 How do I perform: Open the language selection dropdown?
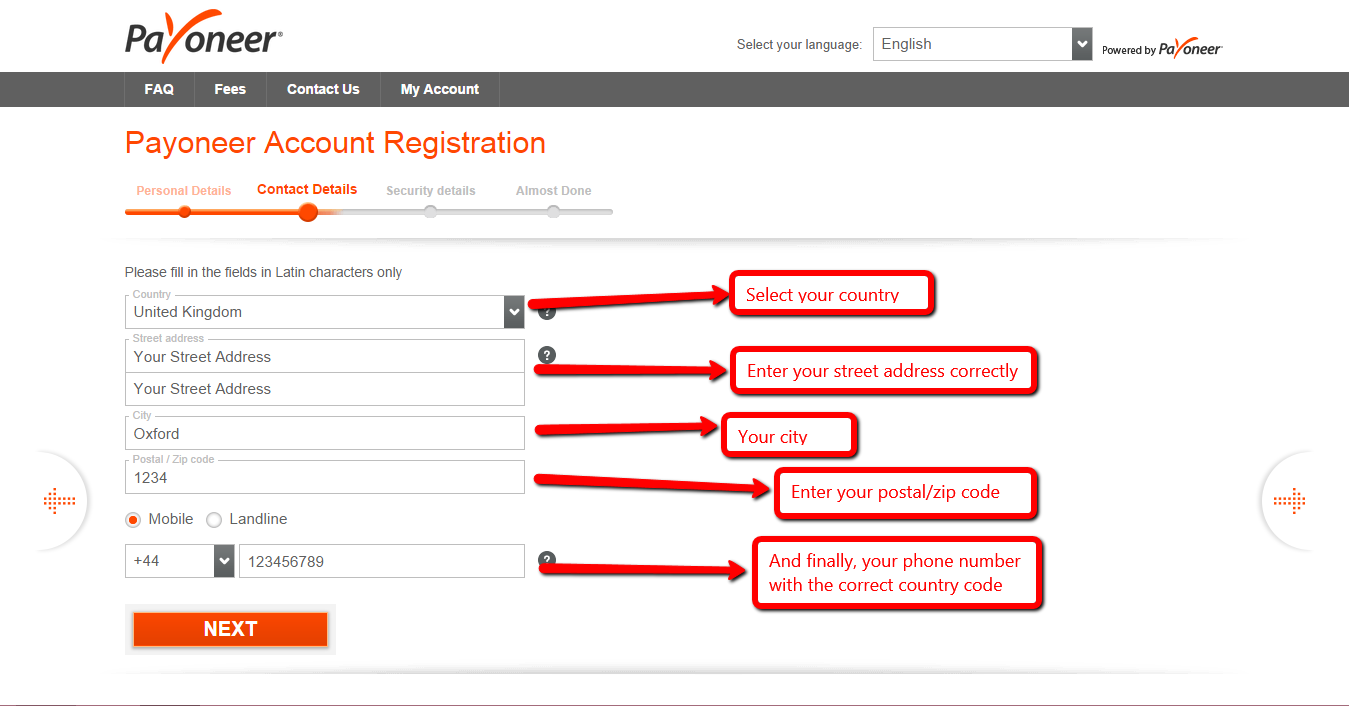[1079, 43]
